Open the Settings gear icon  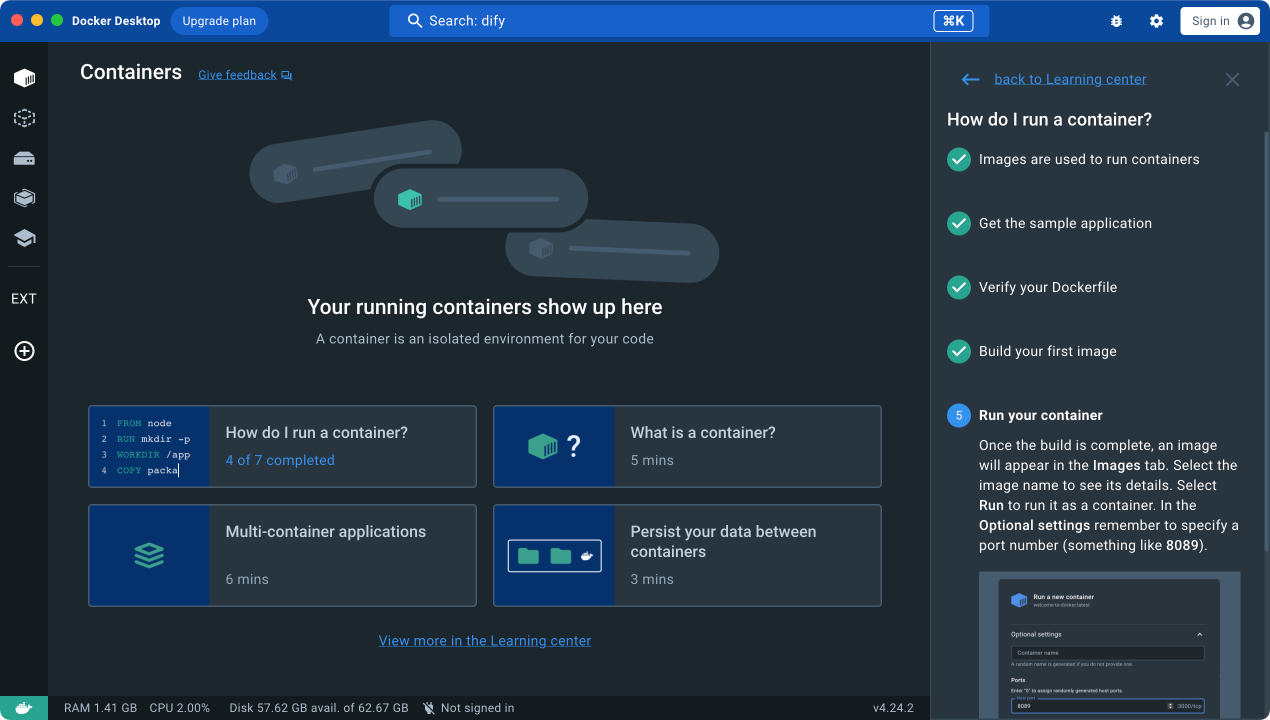(x=1156, y=21)
